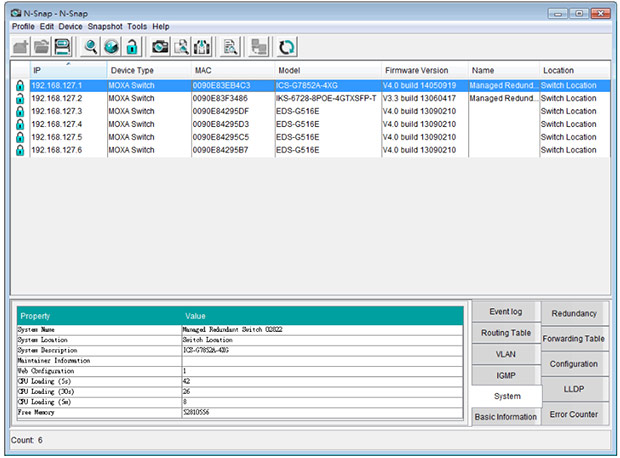Select the row with MAC 0090E84295B7

click(x=221, y=151)
